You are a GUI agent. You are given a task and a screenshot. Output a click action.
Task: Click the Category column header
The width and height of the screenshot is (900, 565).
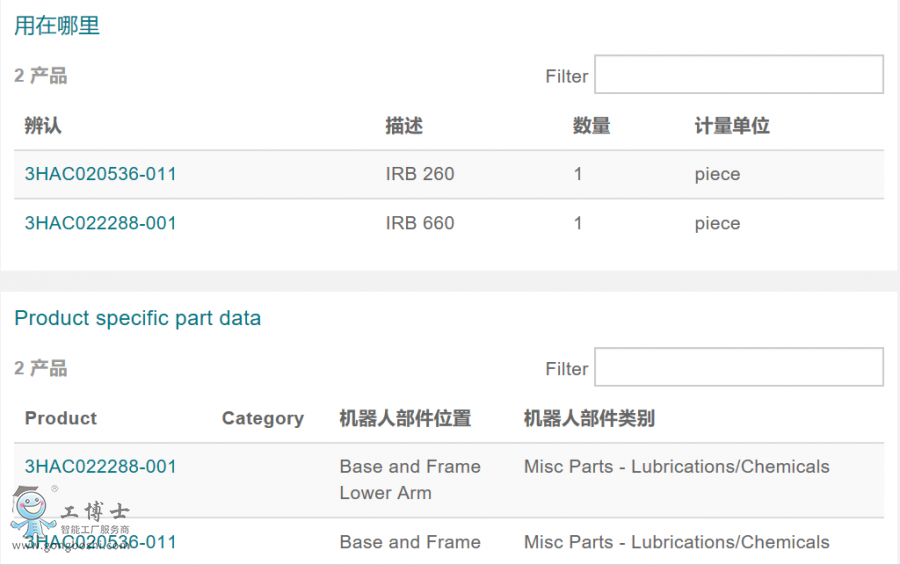click(x=262, y=418)
